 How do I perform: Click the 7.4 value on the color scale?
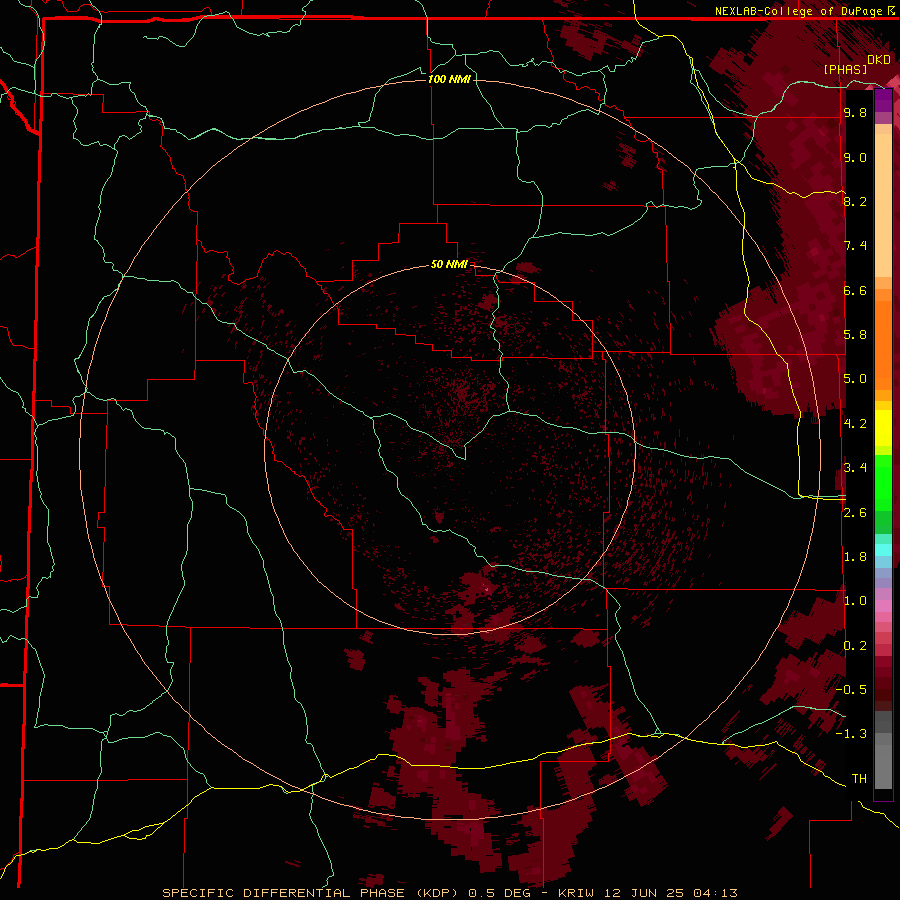point(855,246)
